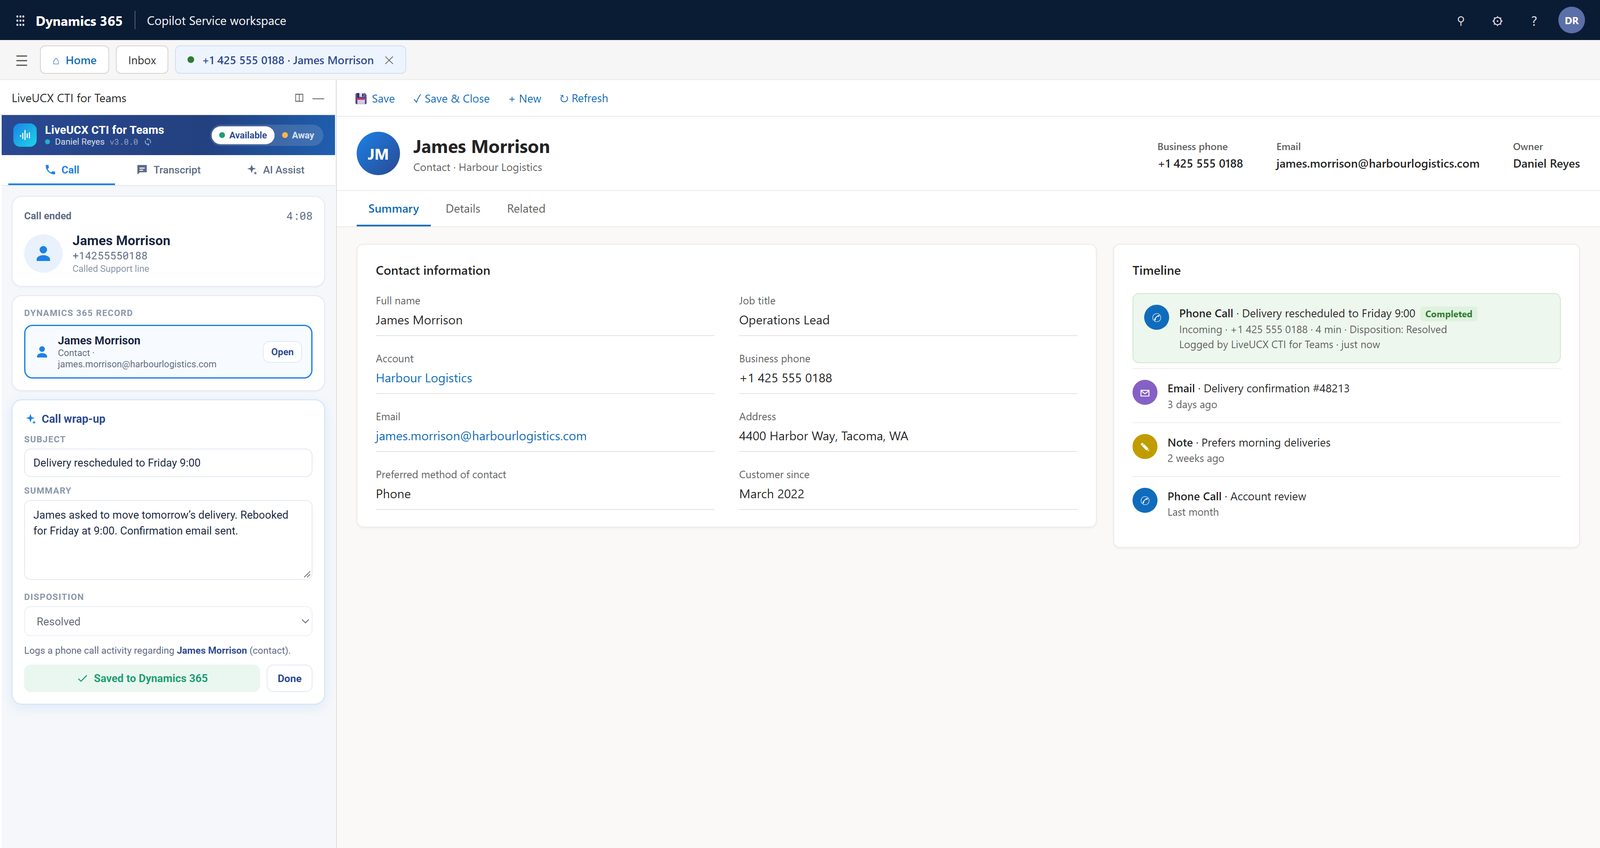Viewport: 1600px width, 848px height.
Task: Click the Note activity icon in Timeline
Action: click(1145, 447)
